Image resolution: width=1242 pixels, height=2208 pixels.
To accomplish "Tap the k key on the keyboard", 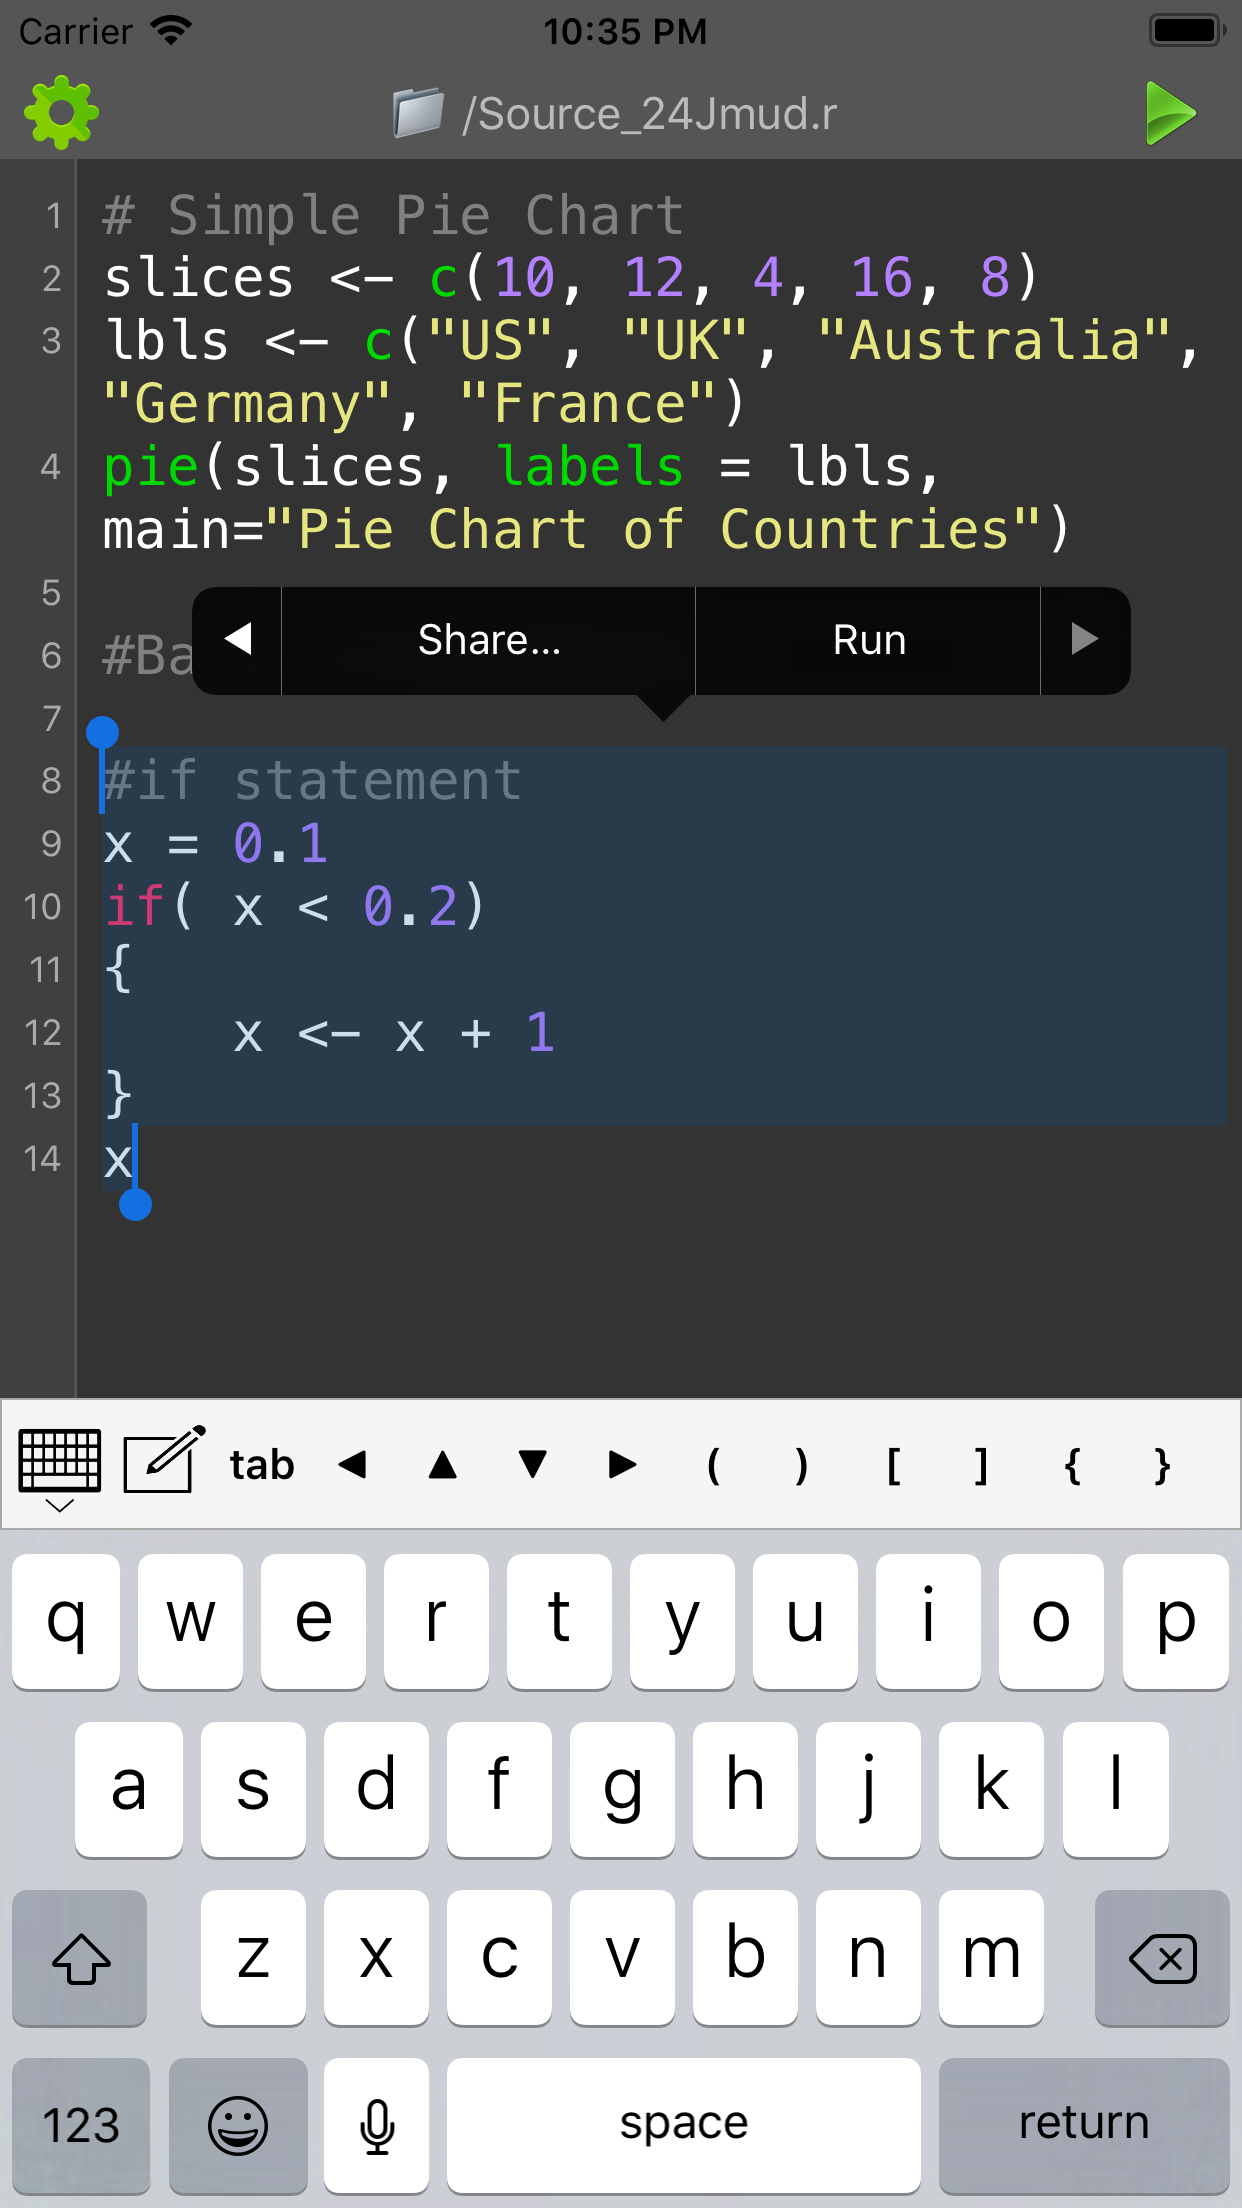I will [991, 1789].
